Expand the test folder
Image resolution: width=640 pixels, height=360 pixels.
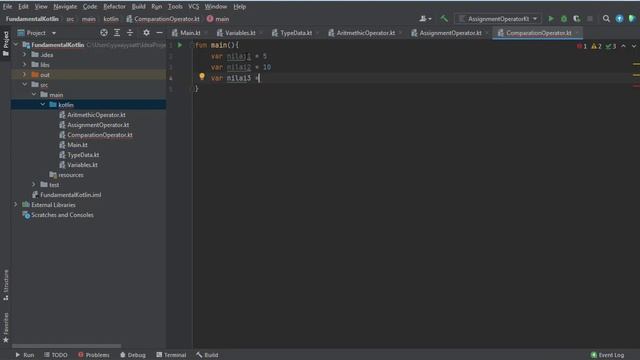tap(33, 184)
